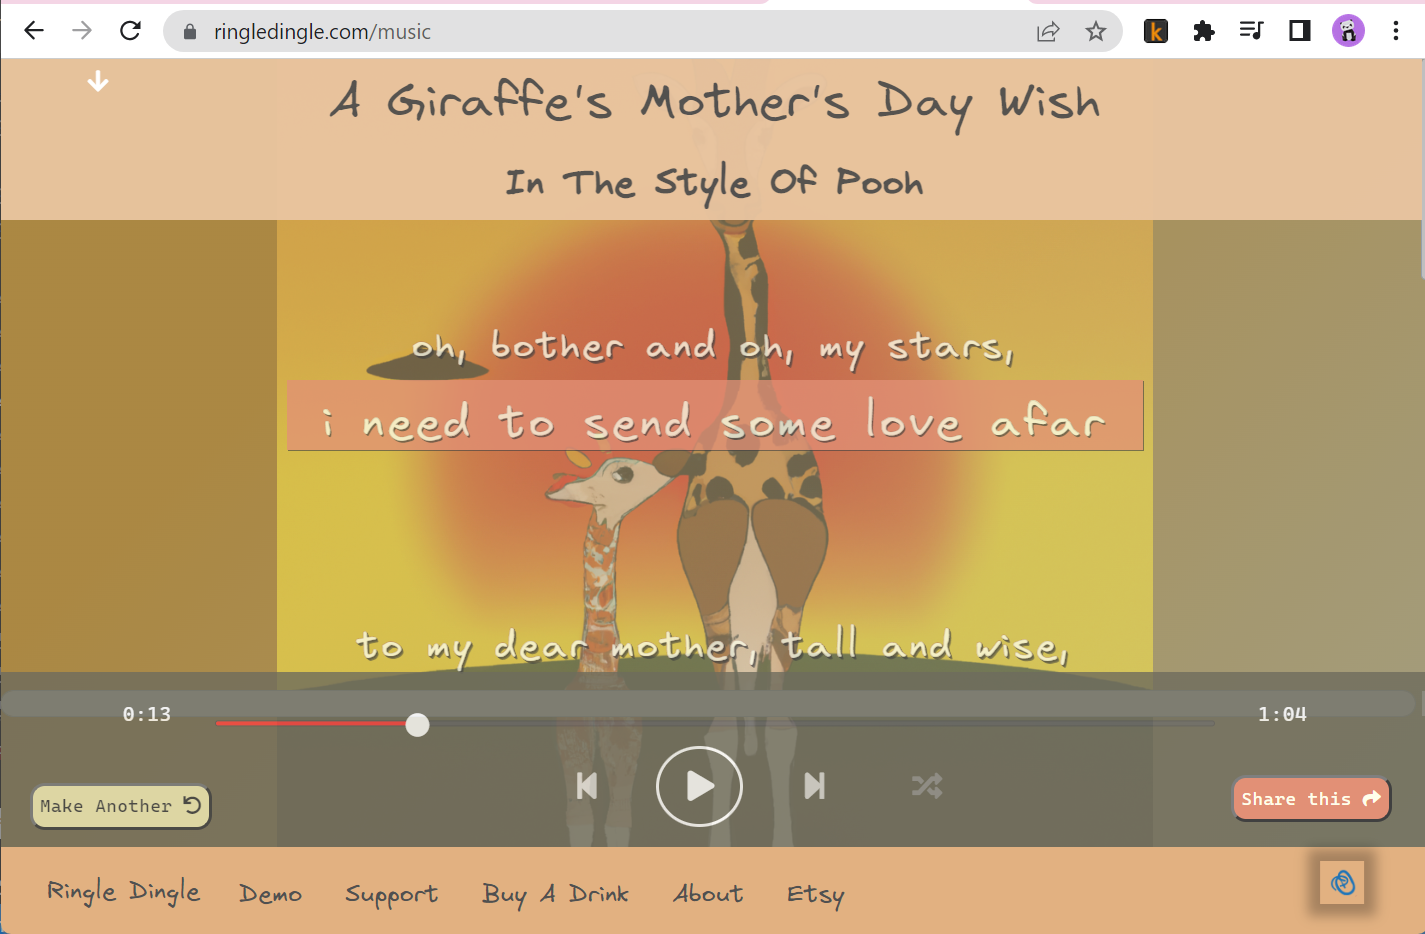The image size is (1425, 934).
Task: Click the blue swirl widget icon
Action: point(1343,882)
